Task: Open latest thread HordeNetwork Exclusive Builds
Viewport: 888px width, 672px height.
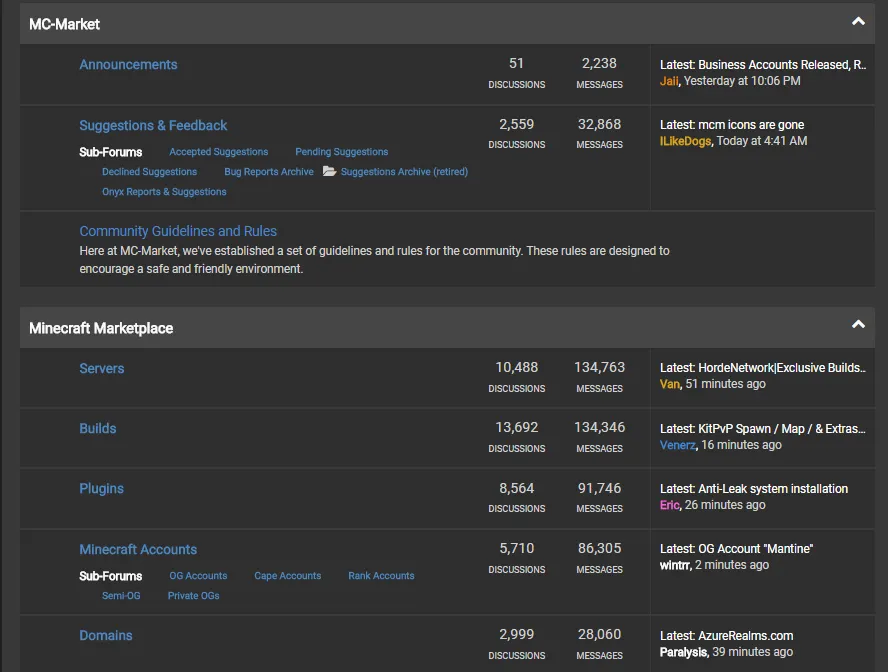Action: (x=782, y=368)
